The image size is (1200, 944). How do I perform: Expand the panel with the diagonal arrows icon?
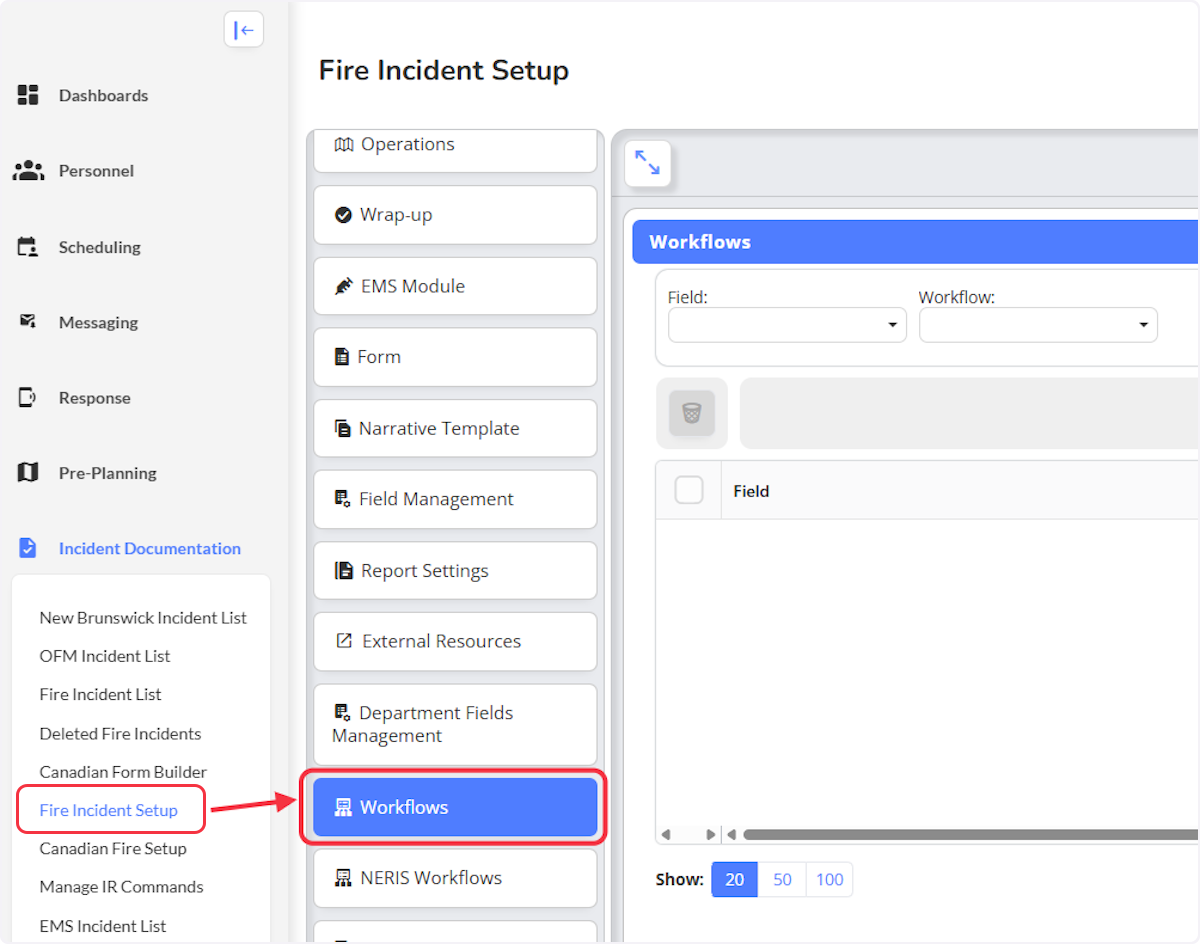(x=648, y=163)
